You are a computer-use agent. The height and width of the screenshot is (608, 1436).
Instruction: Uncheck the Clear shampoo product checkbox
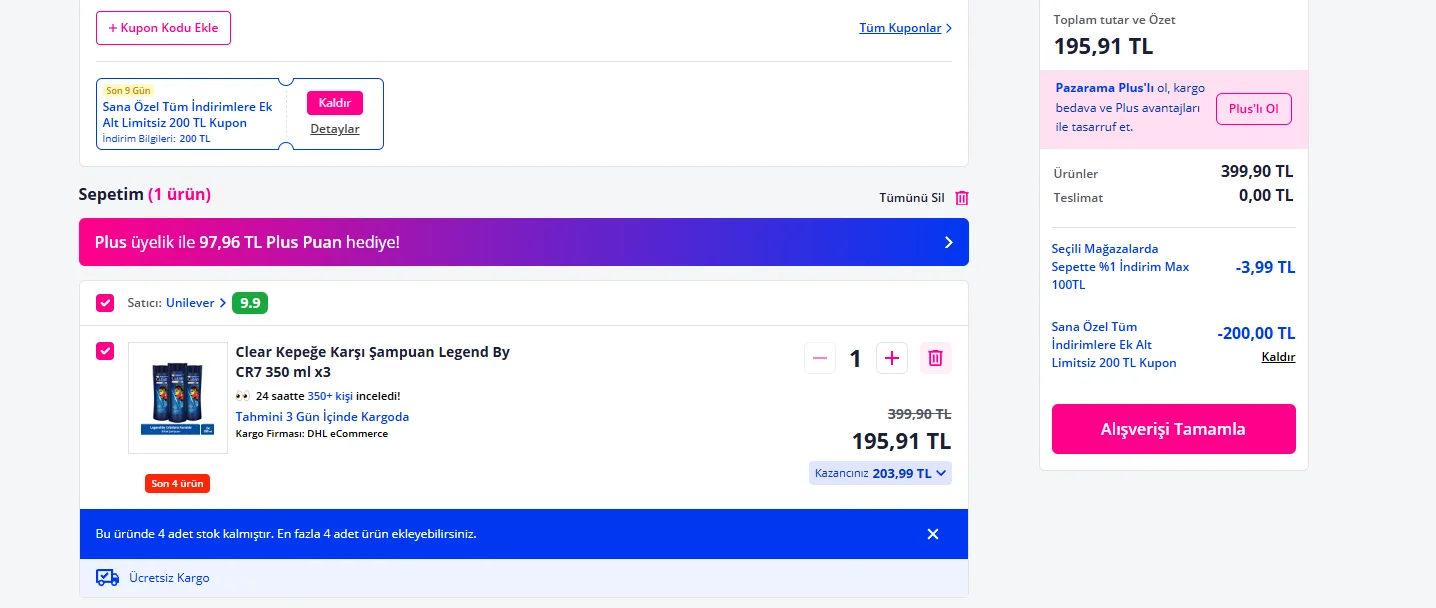tap(105, 351)
